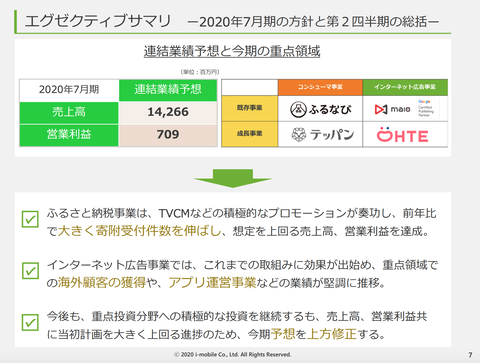
Task: Click the checkmark beside ふるさと納税事業 paragraph
Action: [30, 219]
